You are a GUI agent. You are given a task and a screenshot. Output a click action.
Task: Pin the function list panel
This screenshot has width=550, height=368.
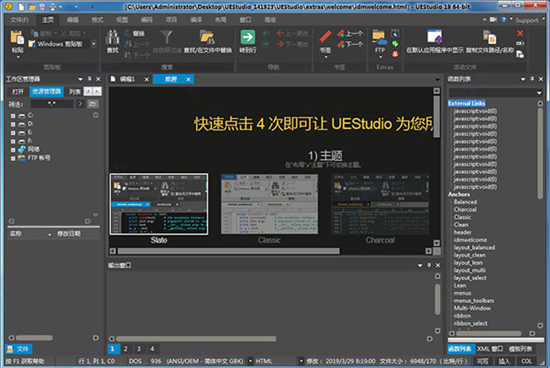pos(532,79)
